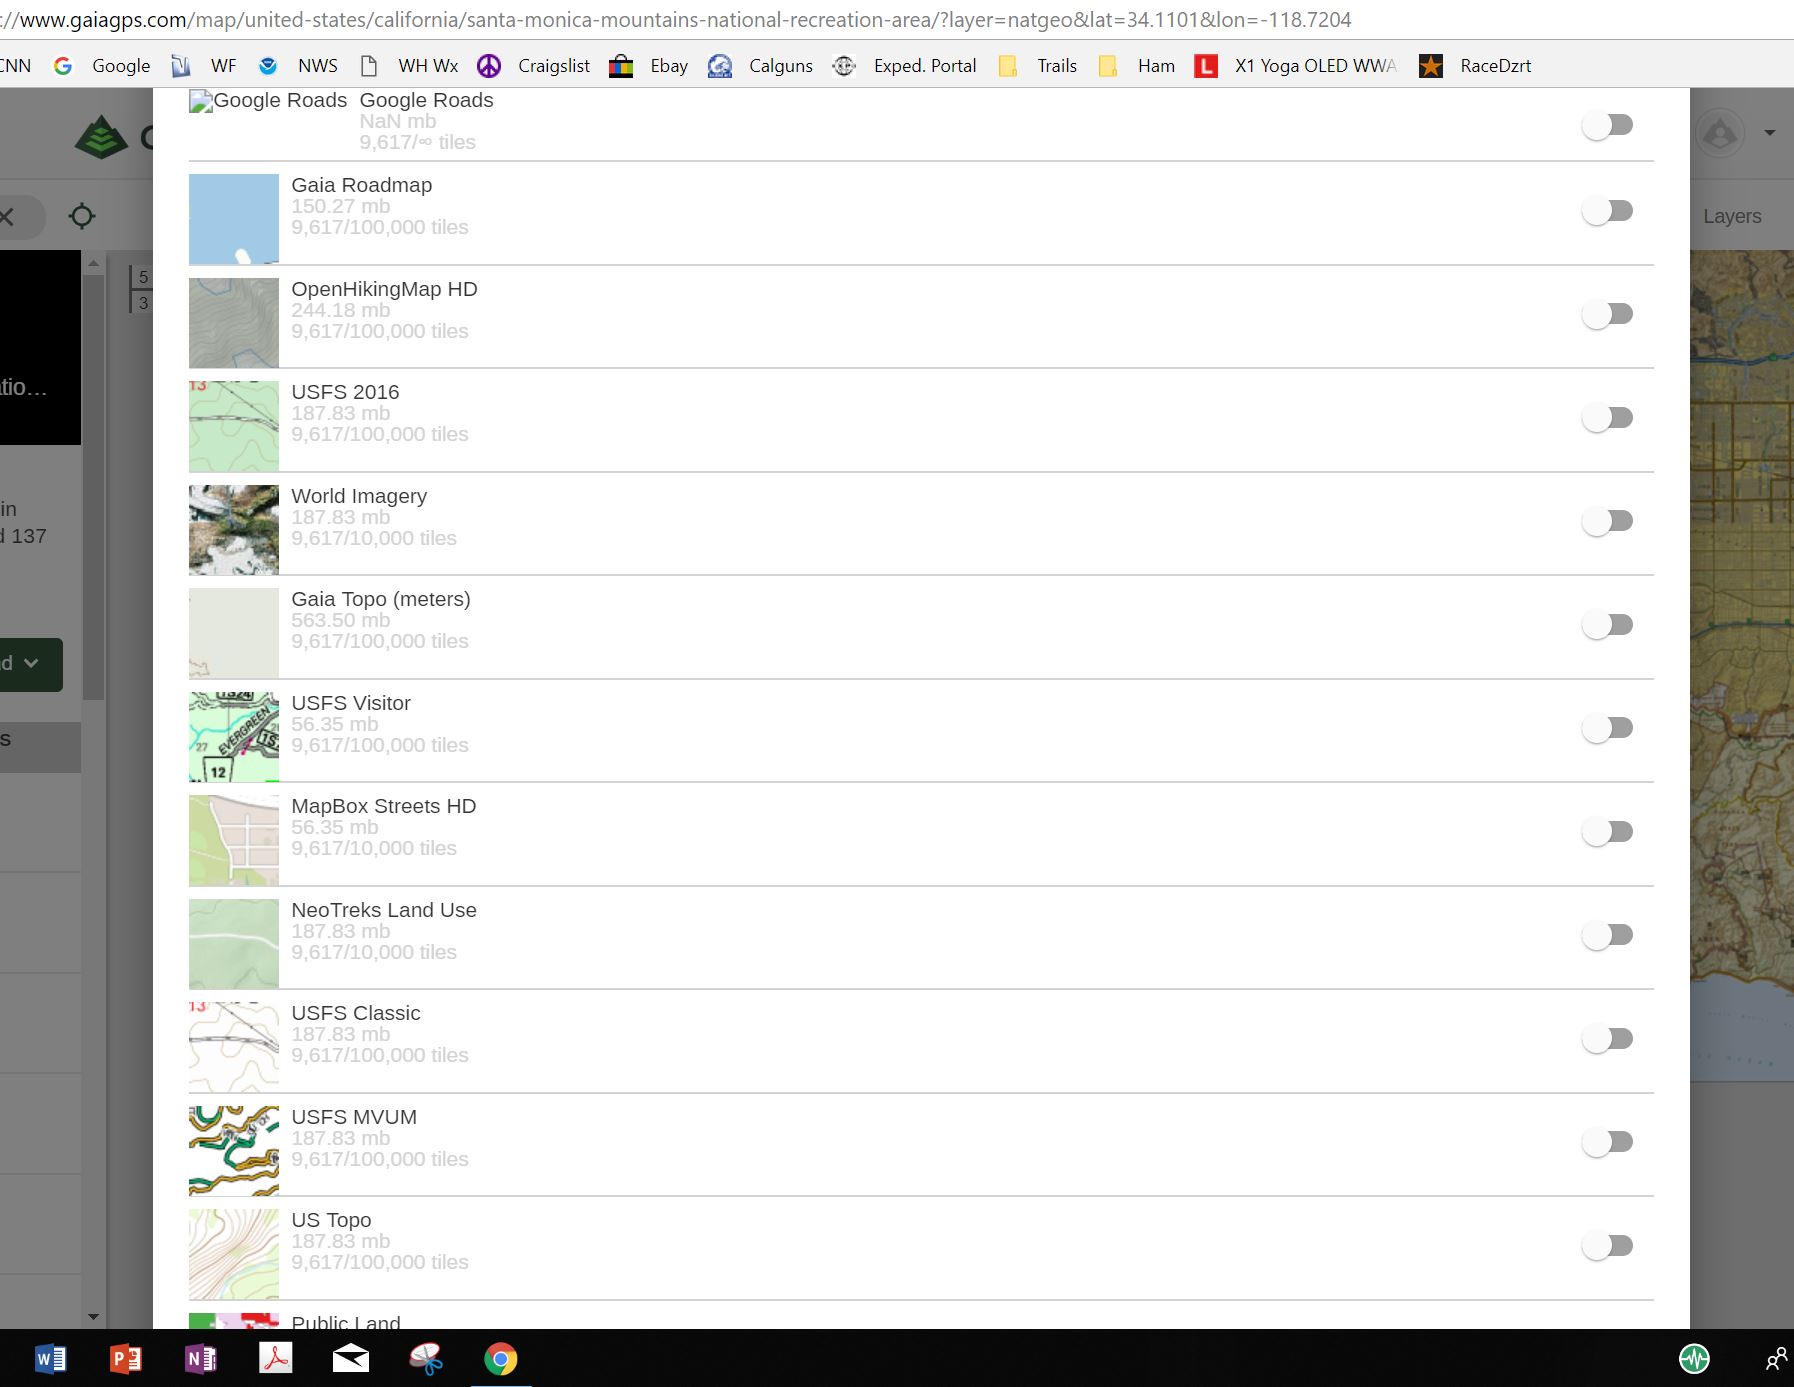
Task: Open Chrome from the taskbar
Action: pos(501,1359)
